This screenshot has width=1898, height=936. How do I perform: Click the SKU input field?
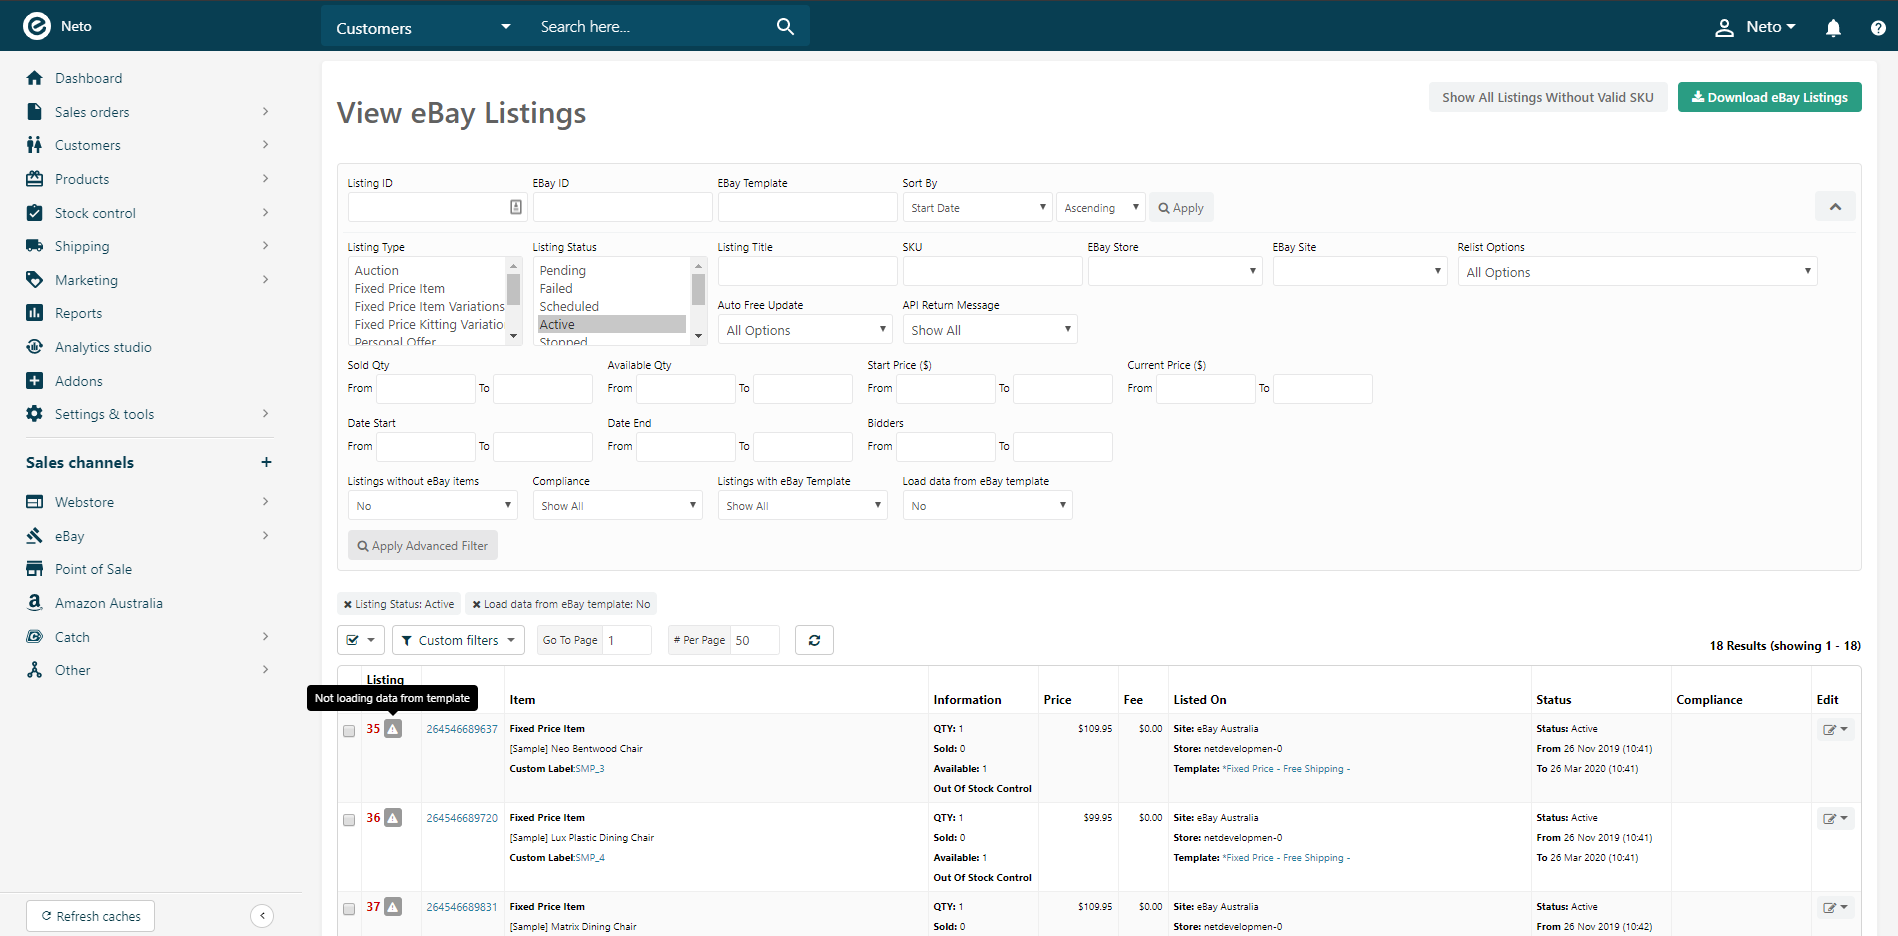click(992, 271)
